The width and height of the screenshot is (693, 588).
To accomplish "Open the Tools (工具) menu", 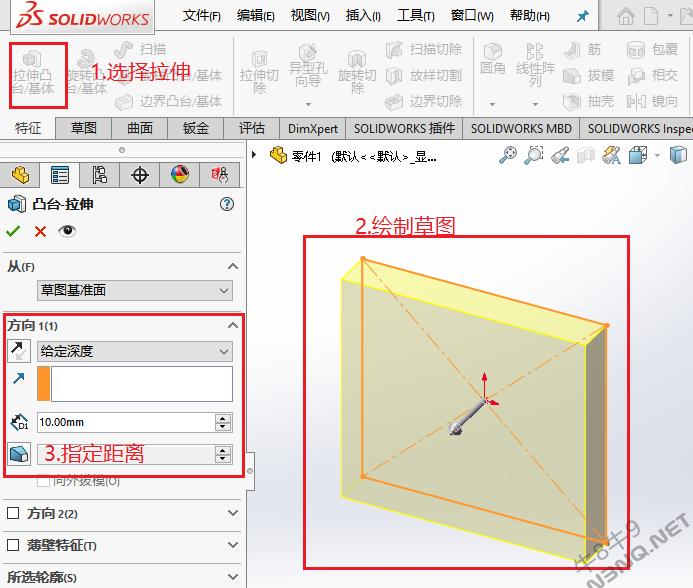I will 416,16.
